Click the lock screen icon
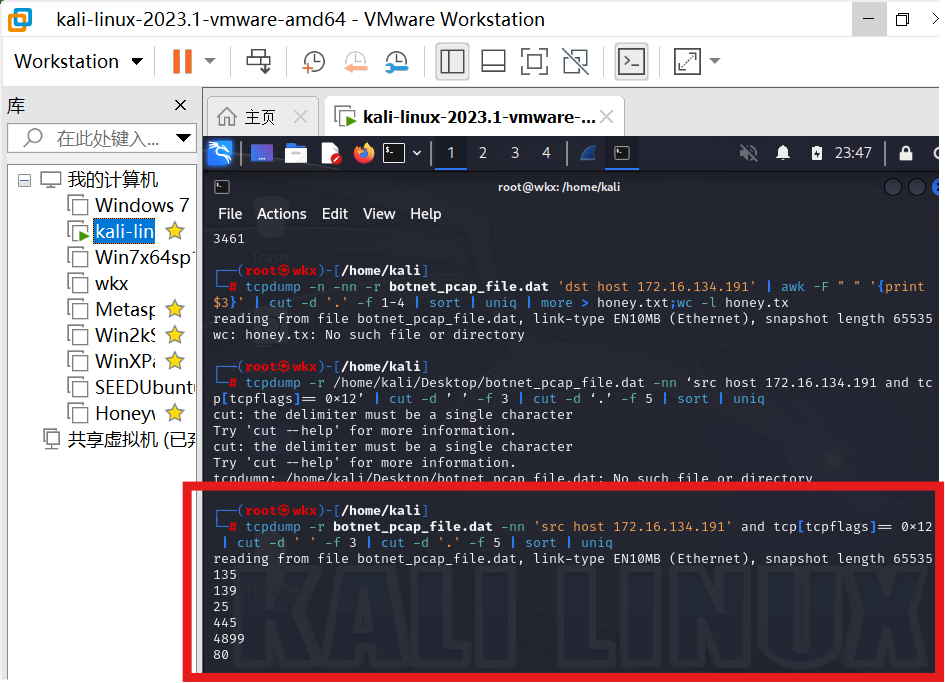 [x=906, y=153]
